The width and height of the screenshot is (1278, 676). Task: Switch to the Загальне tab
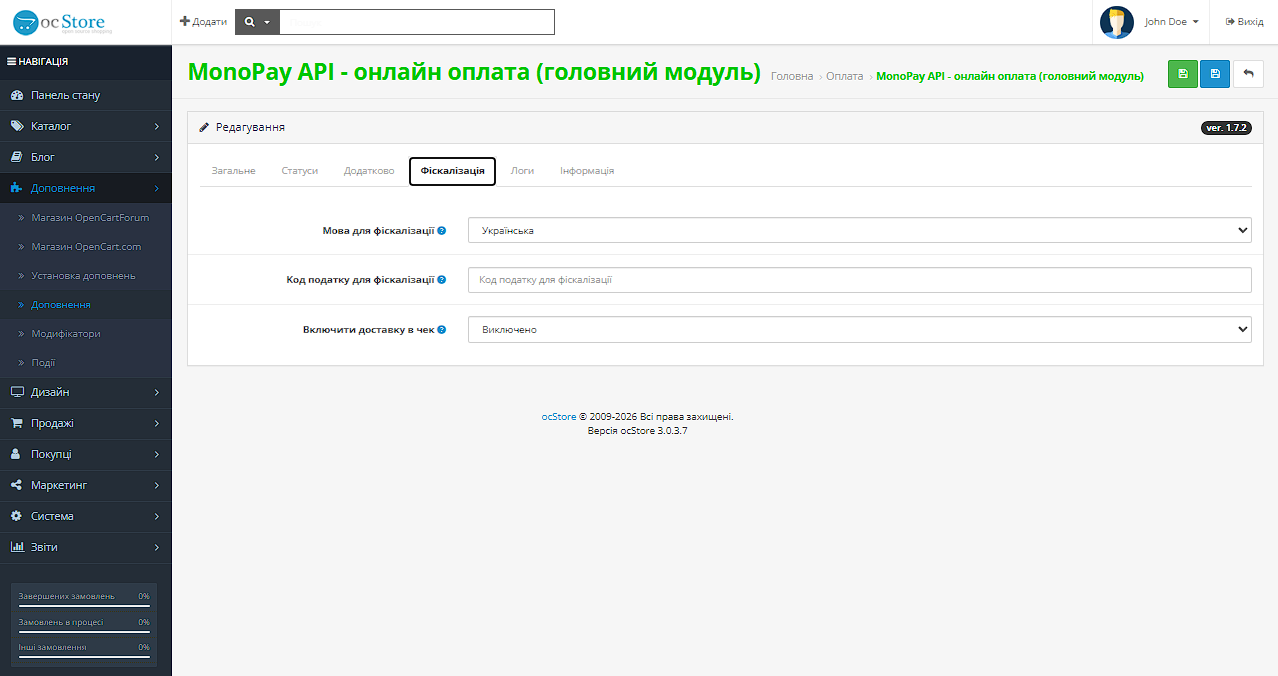point(233,171)
